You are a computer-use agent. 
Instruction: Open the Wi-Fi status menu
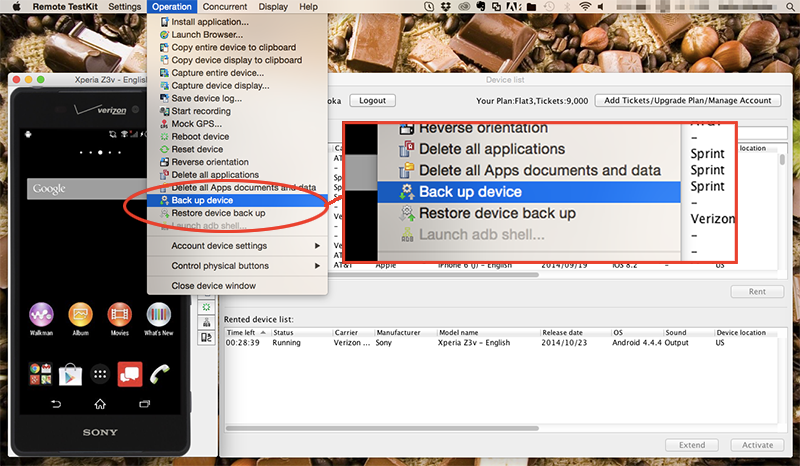pyautogui.click(x=585, y=7)
